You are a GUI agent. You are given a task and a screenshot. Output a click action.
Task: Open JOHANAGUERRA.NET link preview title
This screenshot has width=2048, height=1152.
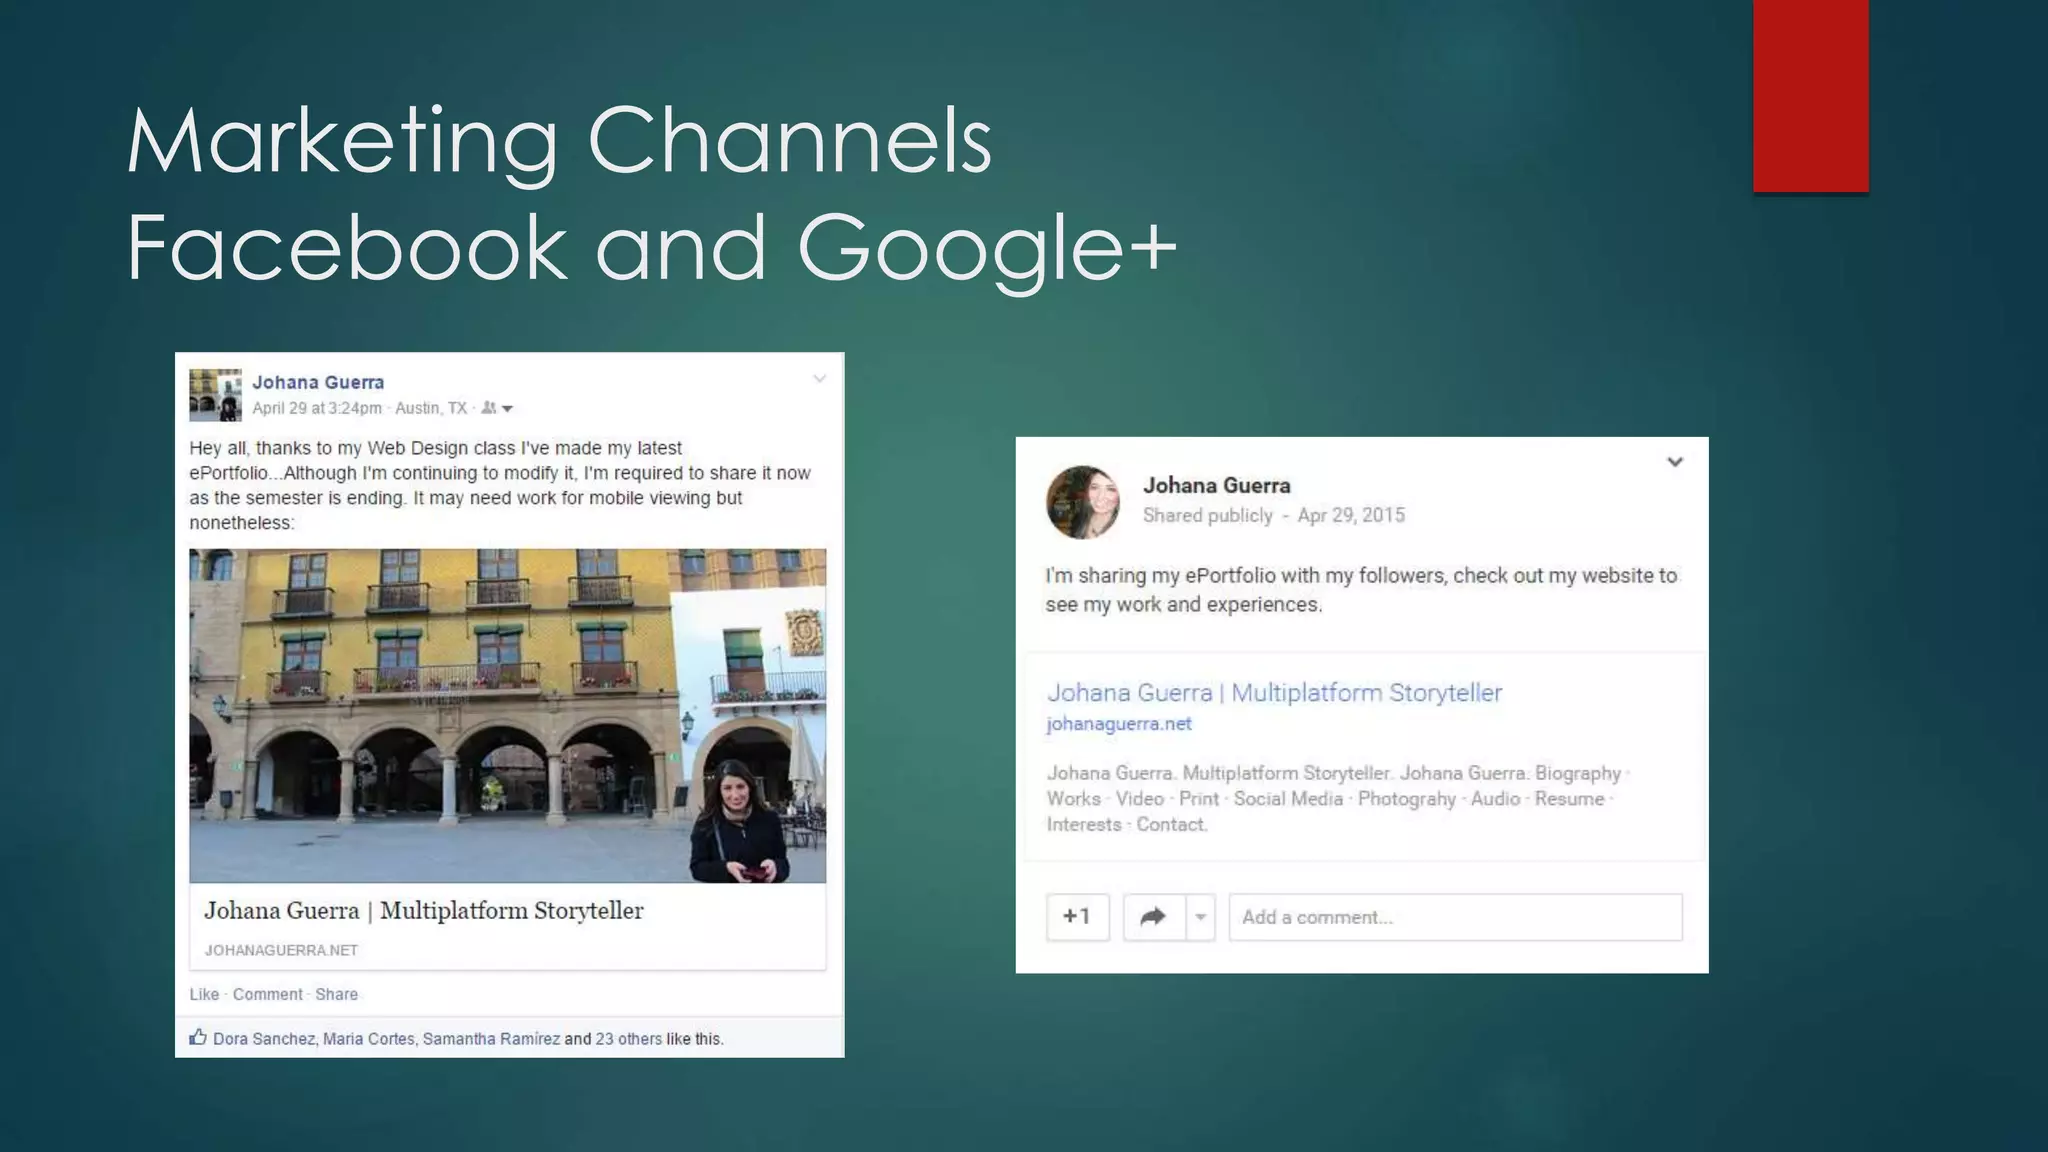(x=424, y=911)
